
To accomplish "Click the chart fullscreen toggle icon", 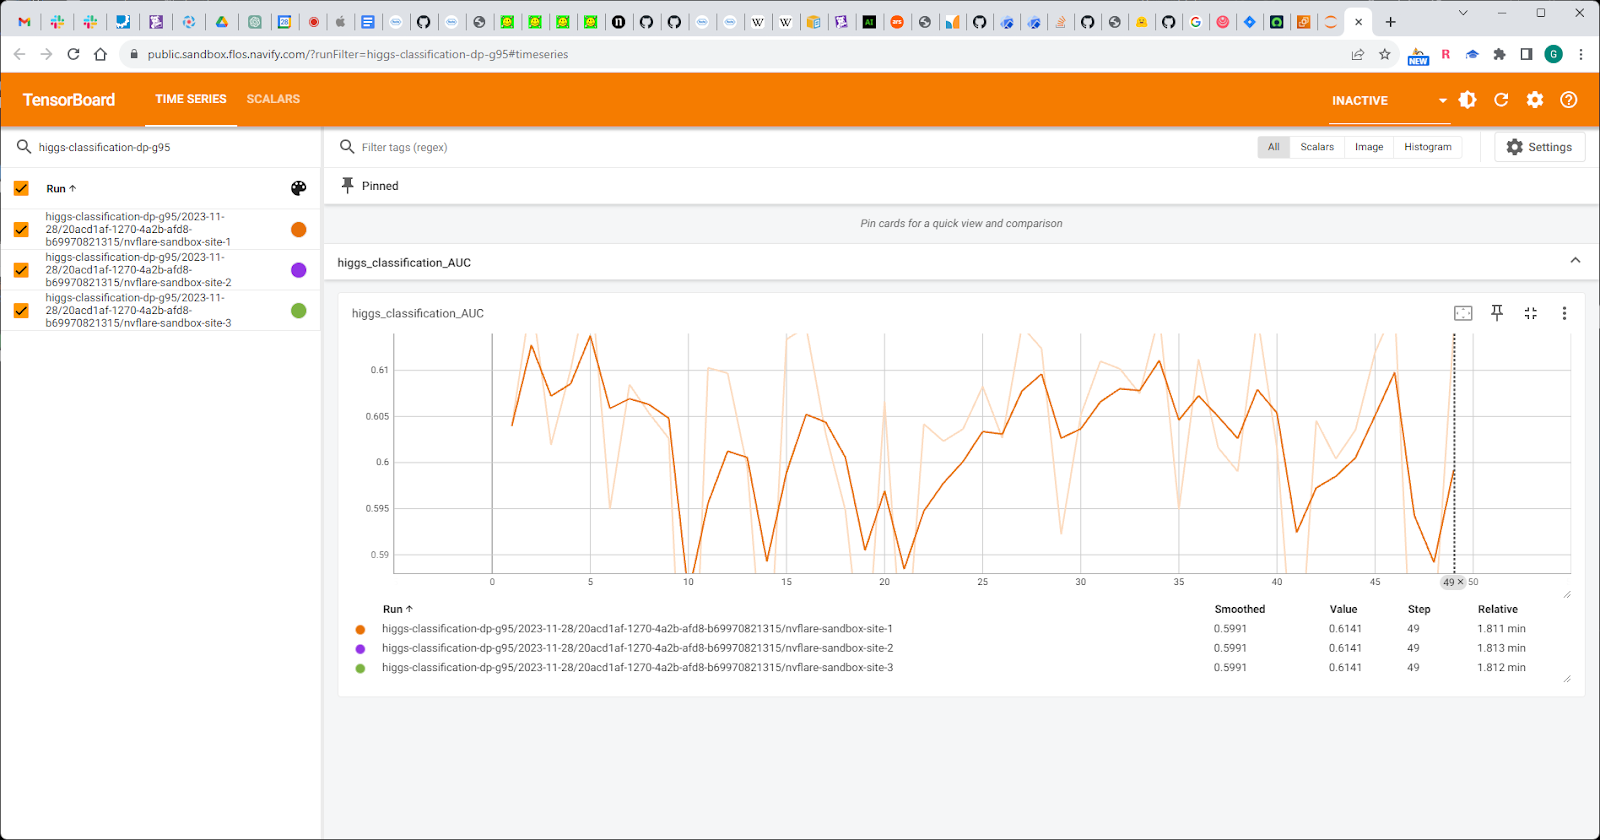I will (1530, 313).
